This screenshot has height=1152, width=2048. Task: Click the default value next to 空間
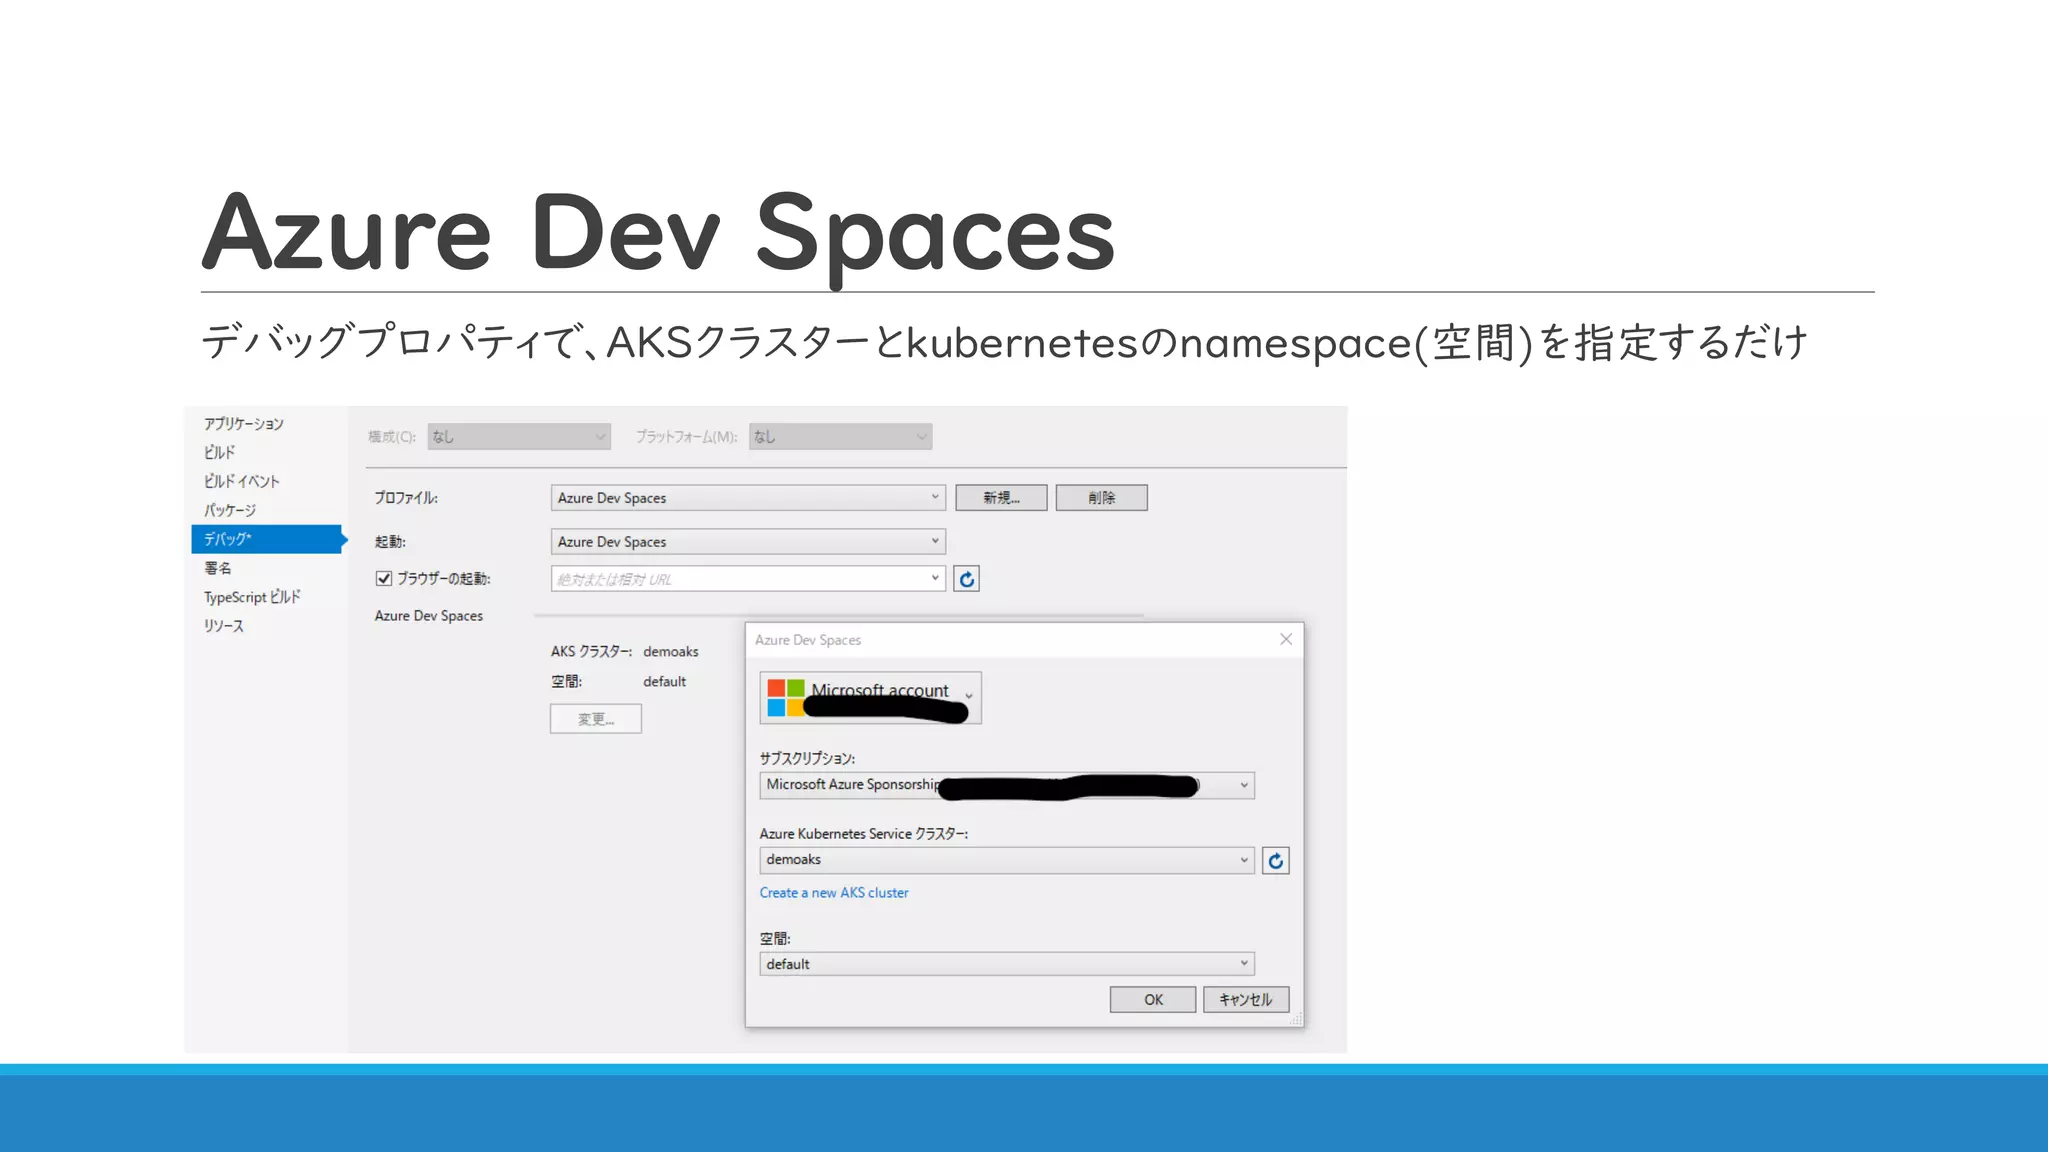(664, 681)
